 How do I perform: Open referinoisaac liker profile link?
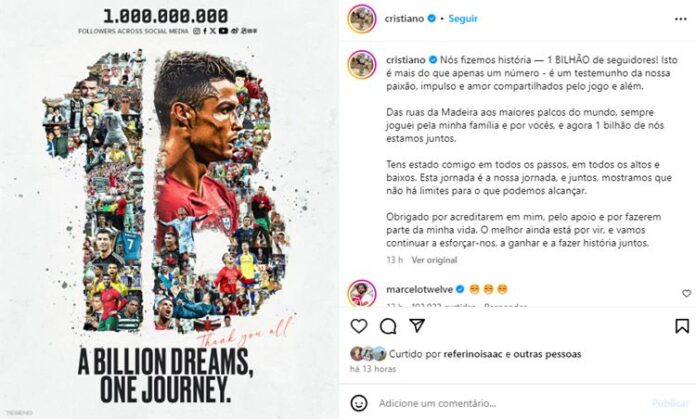(x=473, y=354)
